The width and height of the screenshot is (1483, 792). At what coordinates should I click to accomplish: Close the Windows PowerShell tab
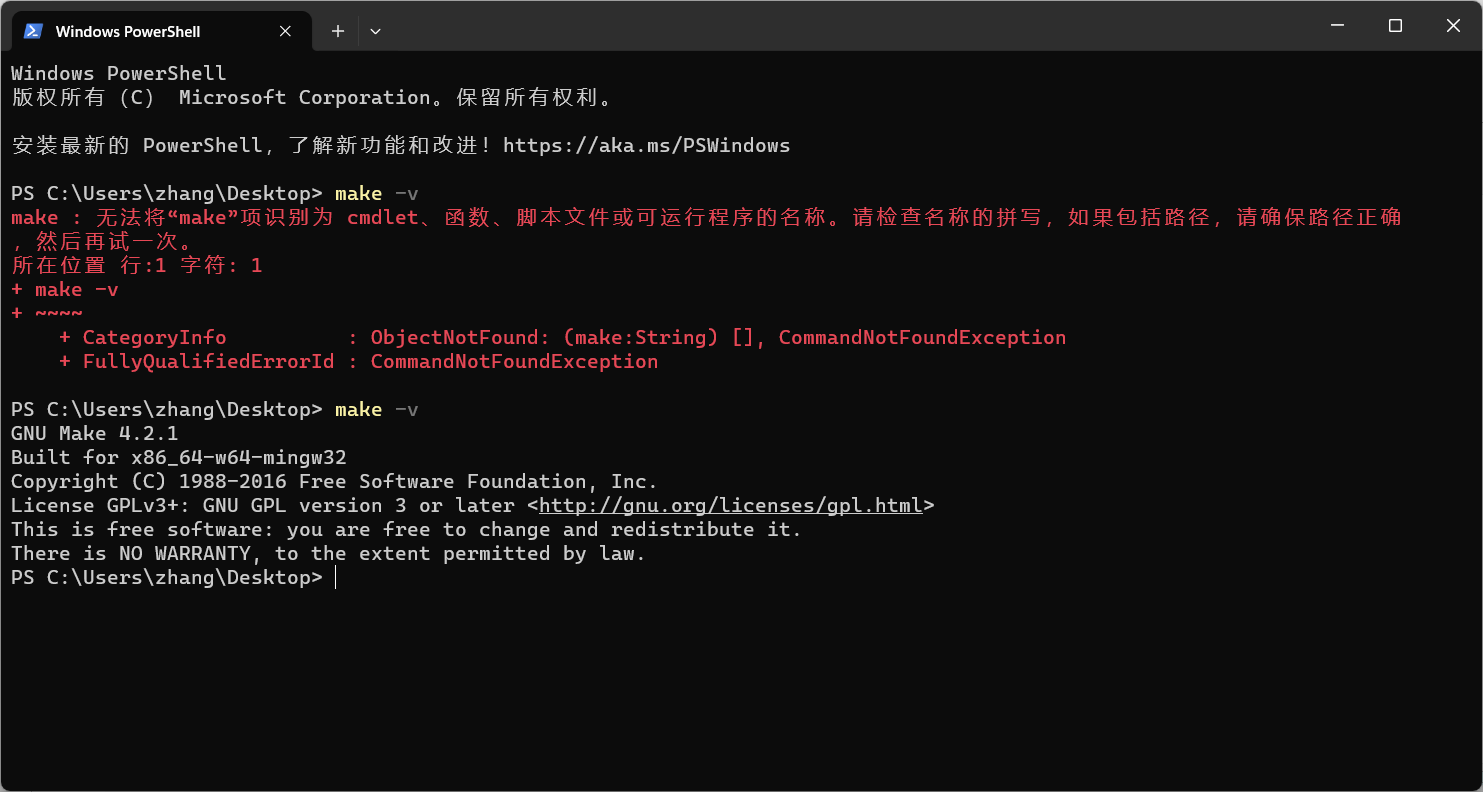(x=285, y=31)
